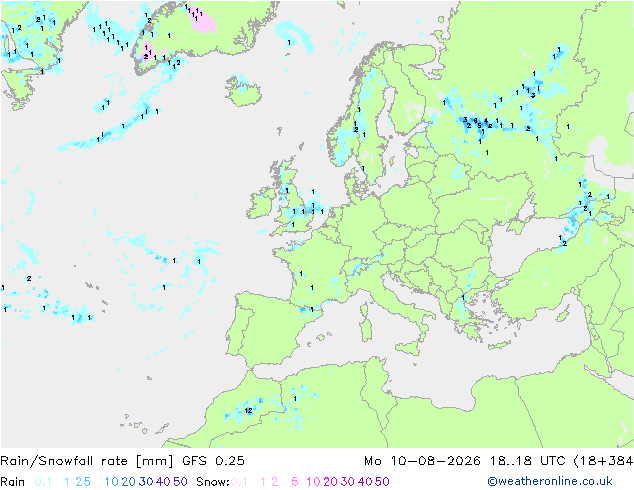Select snow legend value 40
This screenshot has width=634, height=490.
click(x=365, y=482)
